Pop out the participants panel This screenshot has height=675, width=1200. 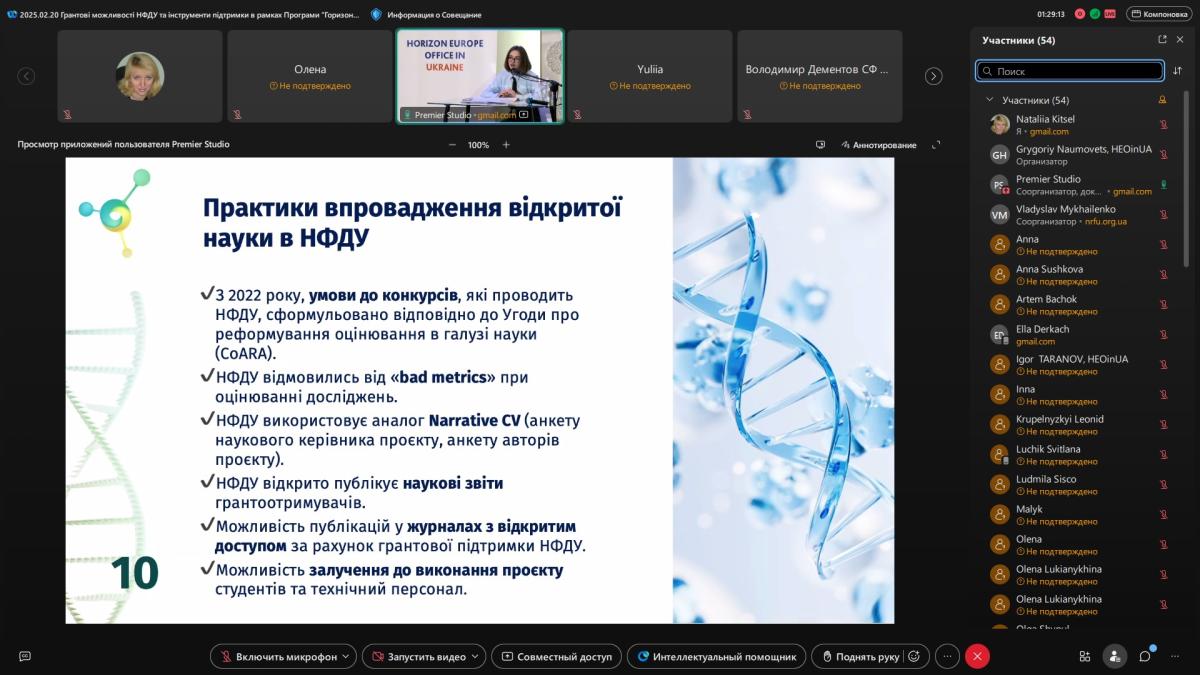[1162, 40]
